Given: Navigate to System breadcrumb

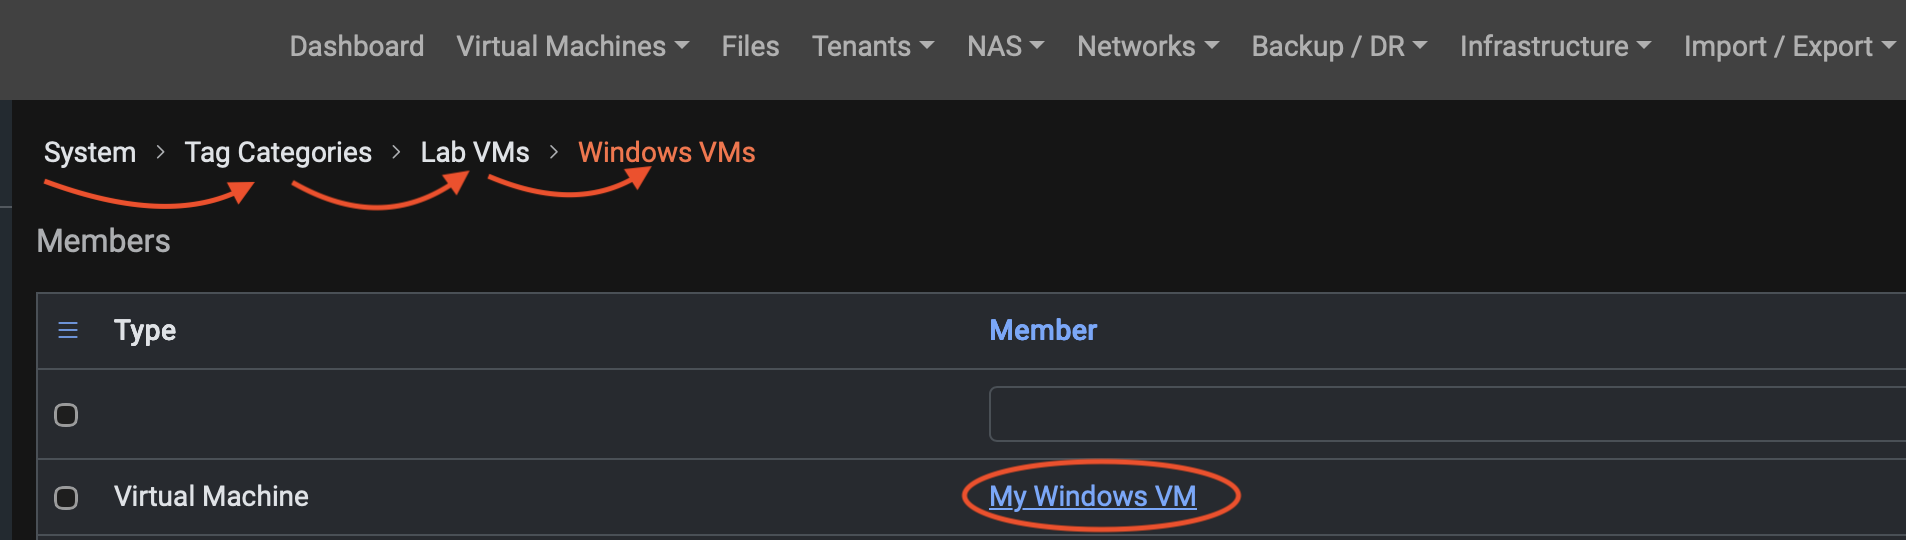Looking at the screenshot, I should (90, 152).
